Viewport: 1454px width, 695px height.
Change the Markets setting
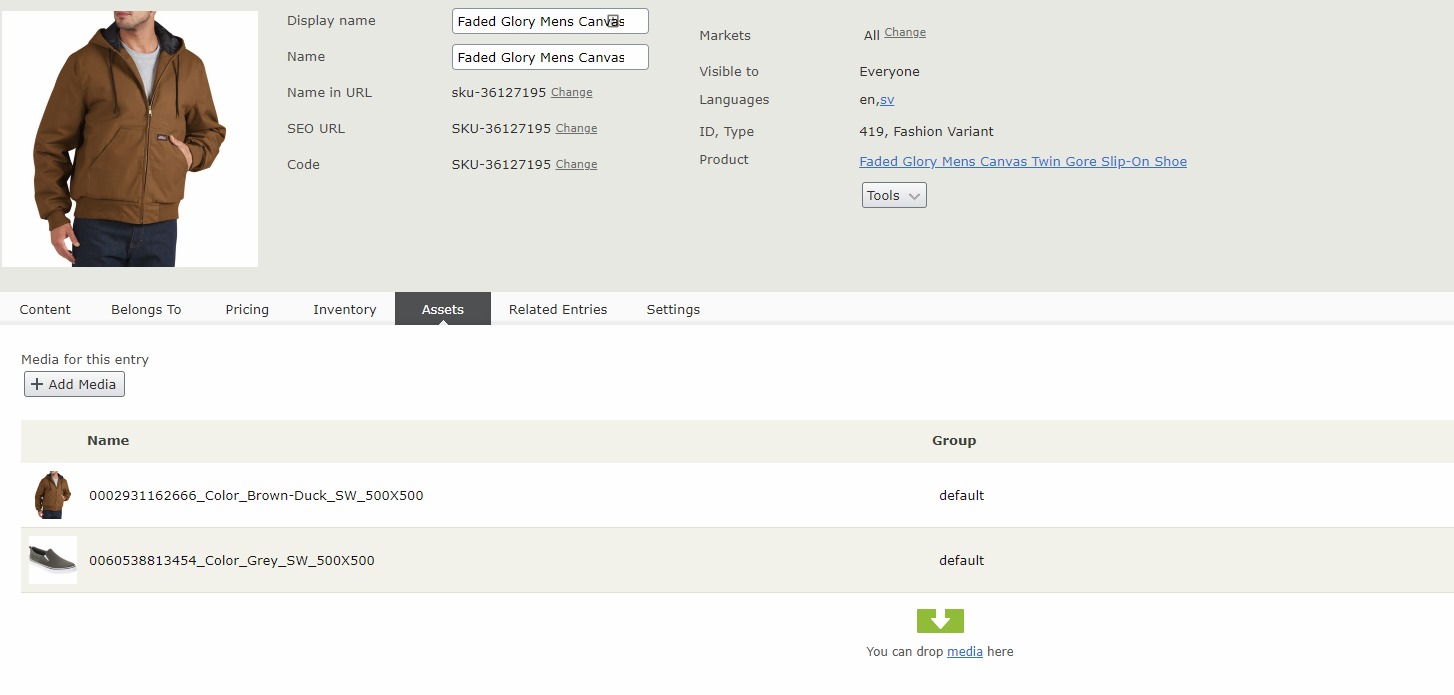(x=905, y=32)
